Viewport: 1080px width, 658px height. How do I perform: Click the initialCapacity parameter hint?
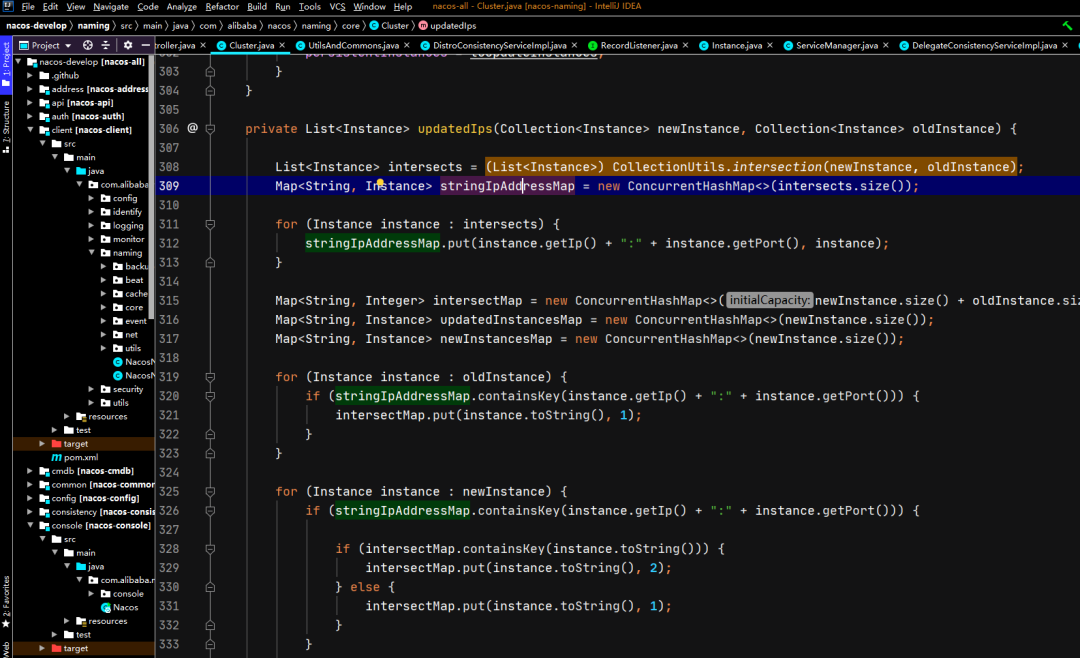pos(769,300)
